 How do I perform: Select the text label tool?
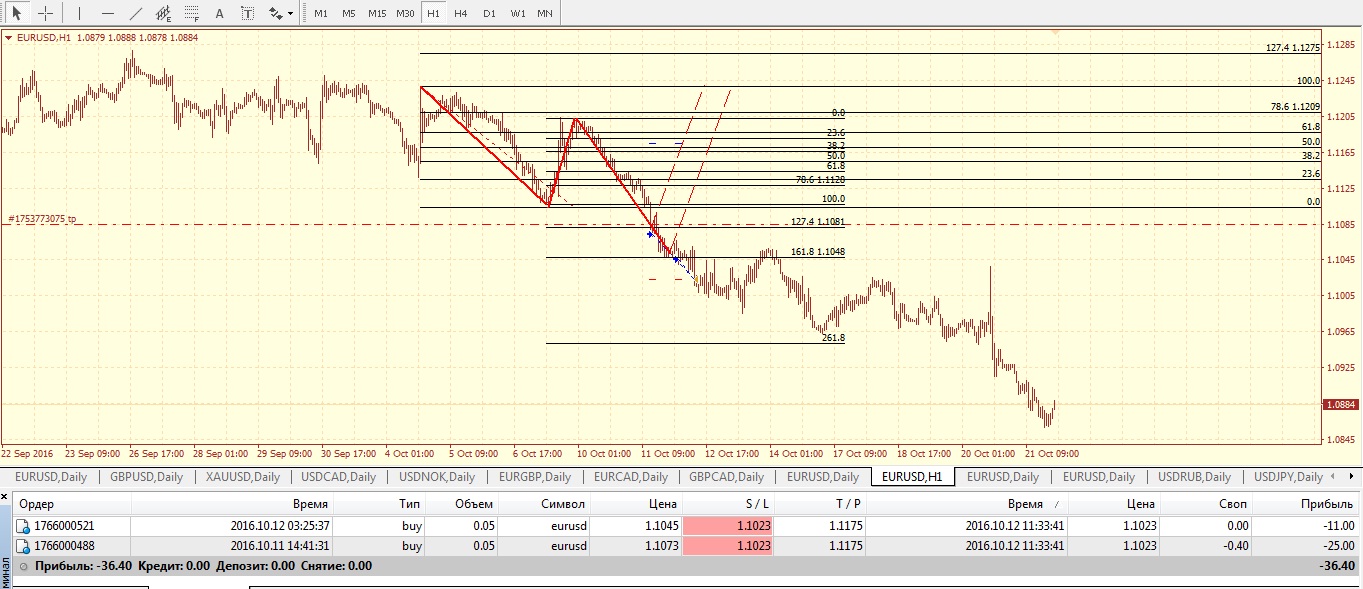pos(247,14)
